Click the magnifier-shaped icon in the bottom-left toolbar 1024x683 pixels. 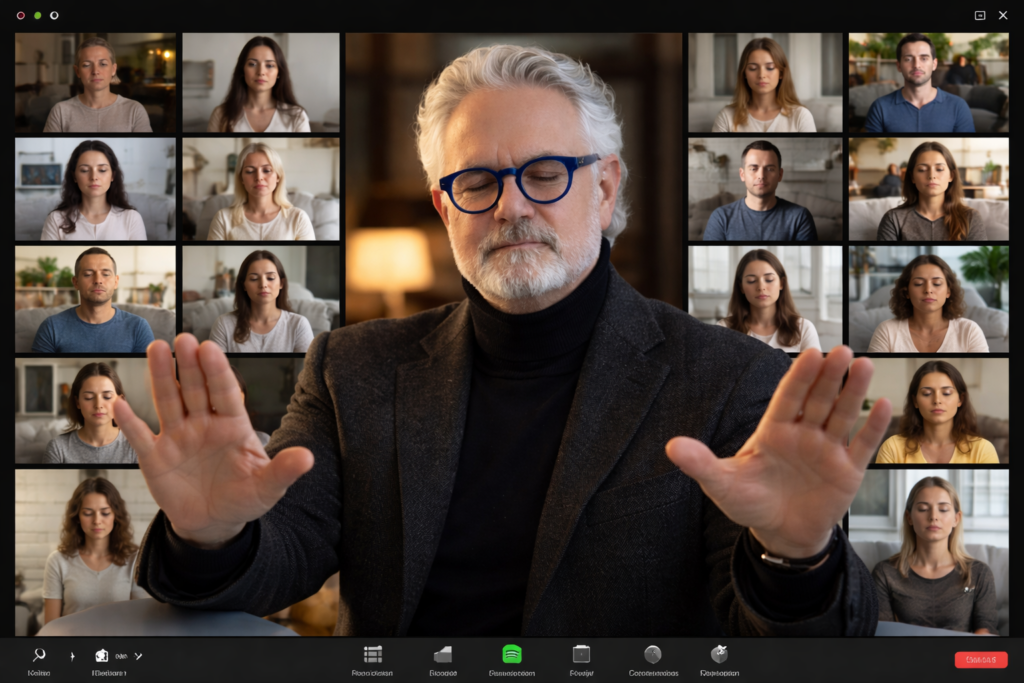(39, 655)
